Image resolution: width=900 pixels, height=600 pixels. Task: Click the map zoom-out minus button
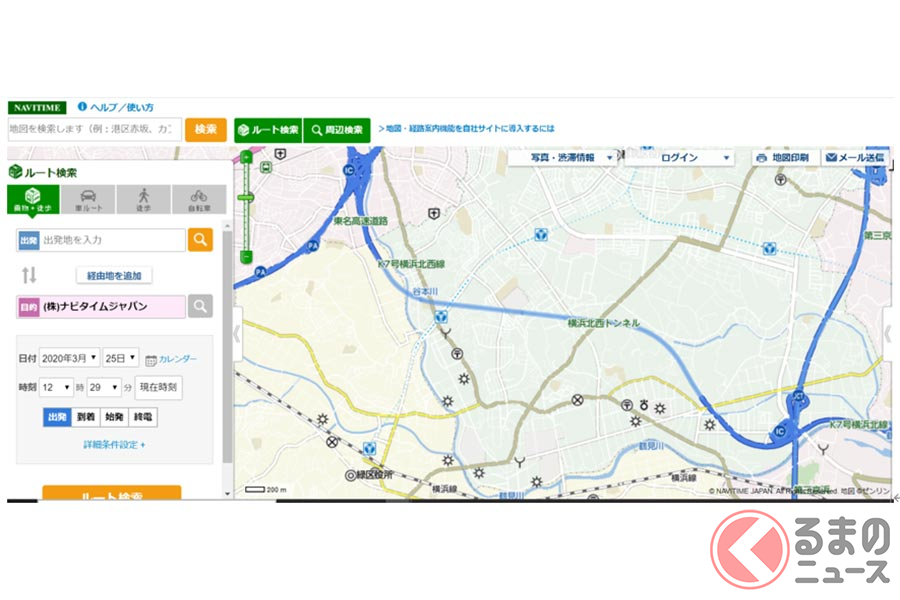[x=246, y=256]
